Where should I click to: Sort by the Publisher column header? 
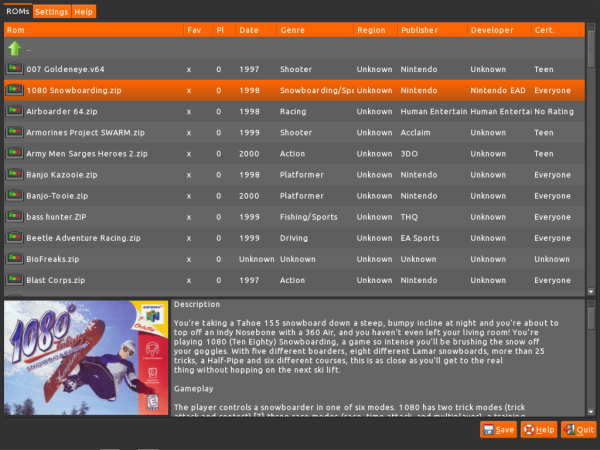(x=432, y=30)
